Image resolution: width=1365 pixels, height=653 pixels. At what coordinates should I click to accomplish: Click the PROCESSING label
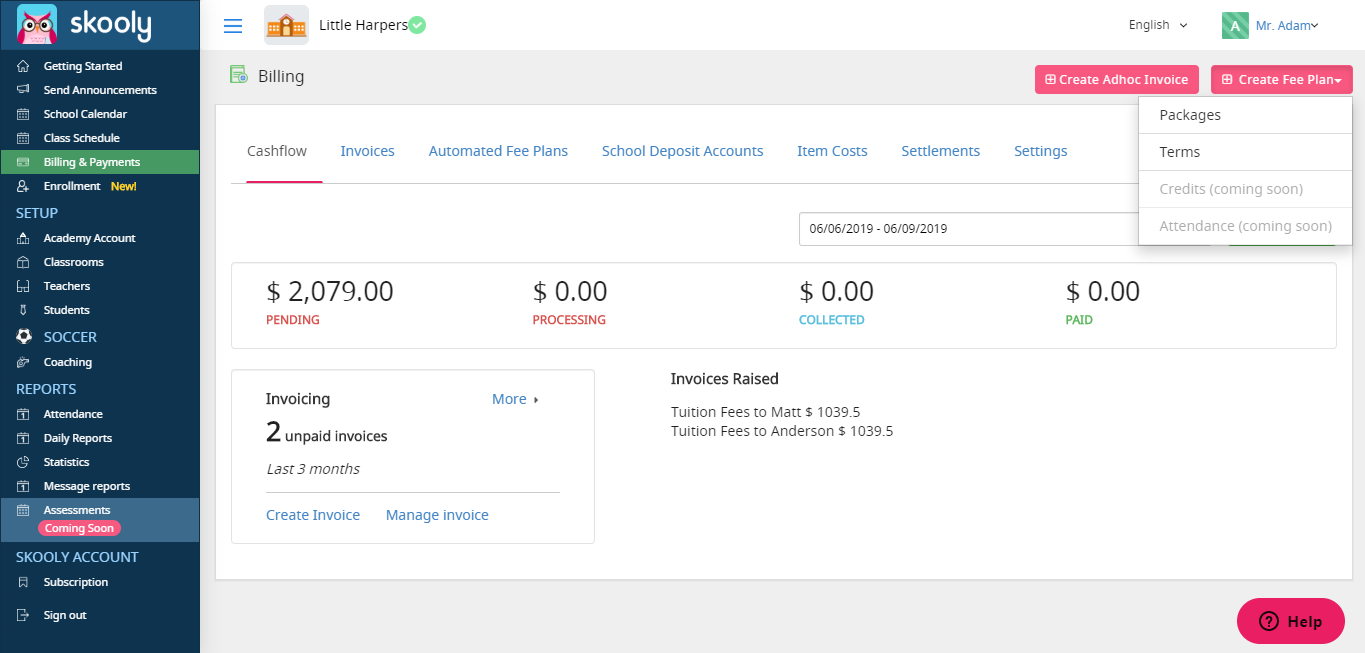pyautogui.click(x=569, y=320)
